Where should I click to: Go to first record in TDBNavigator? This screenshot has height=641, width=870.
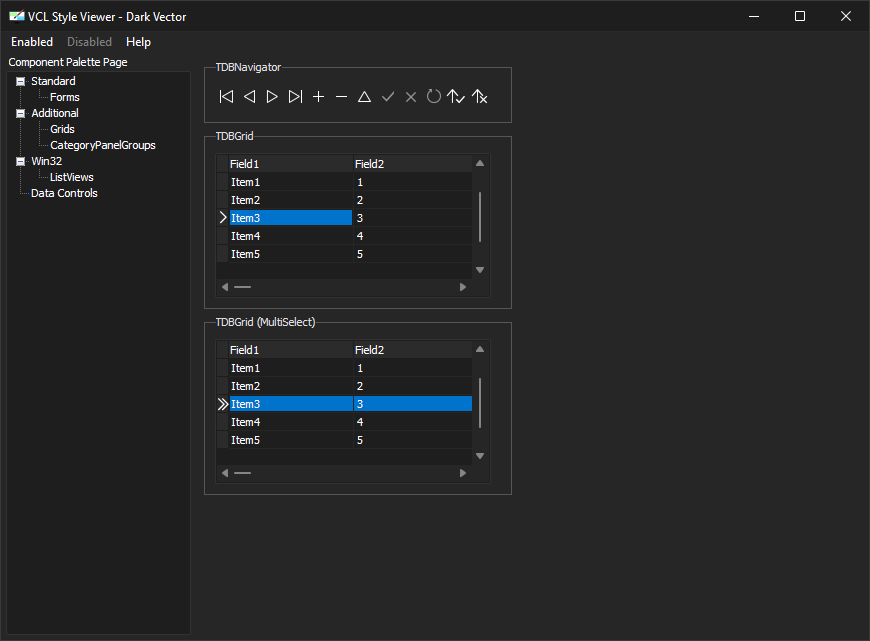click(x=226, y=97)
